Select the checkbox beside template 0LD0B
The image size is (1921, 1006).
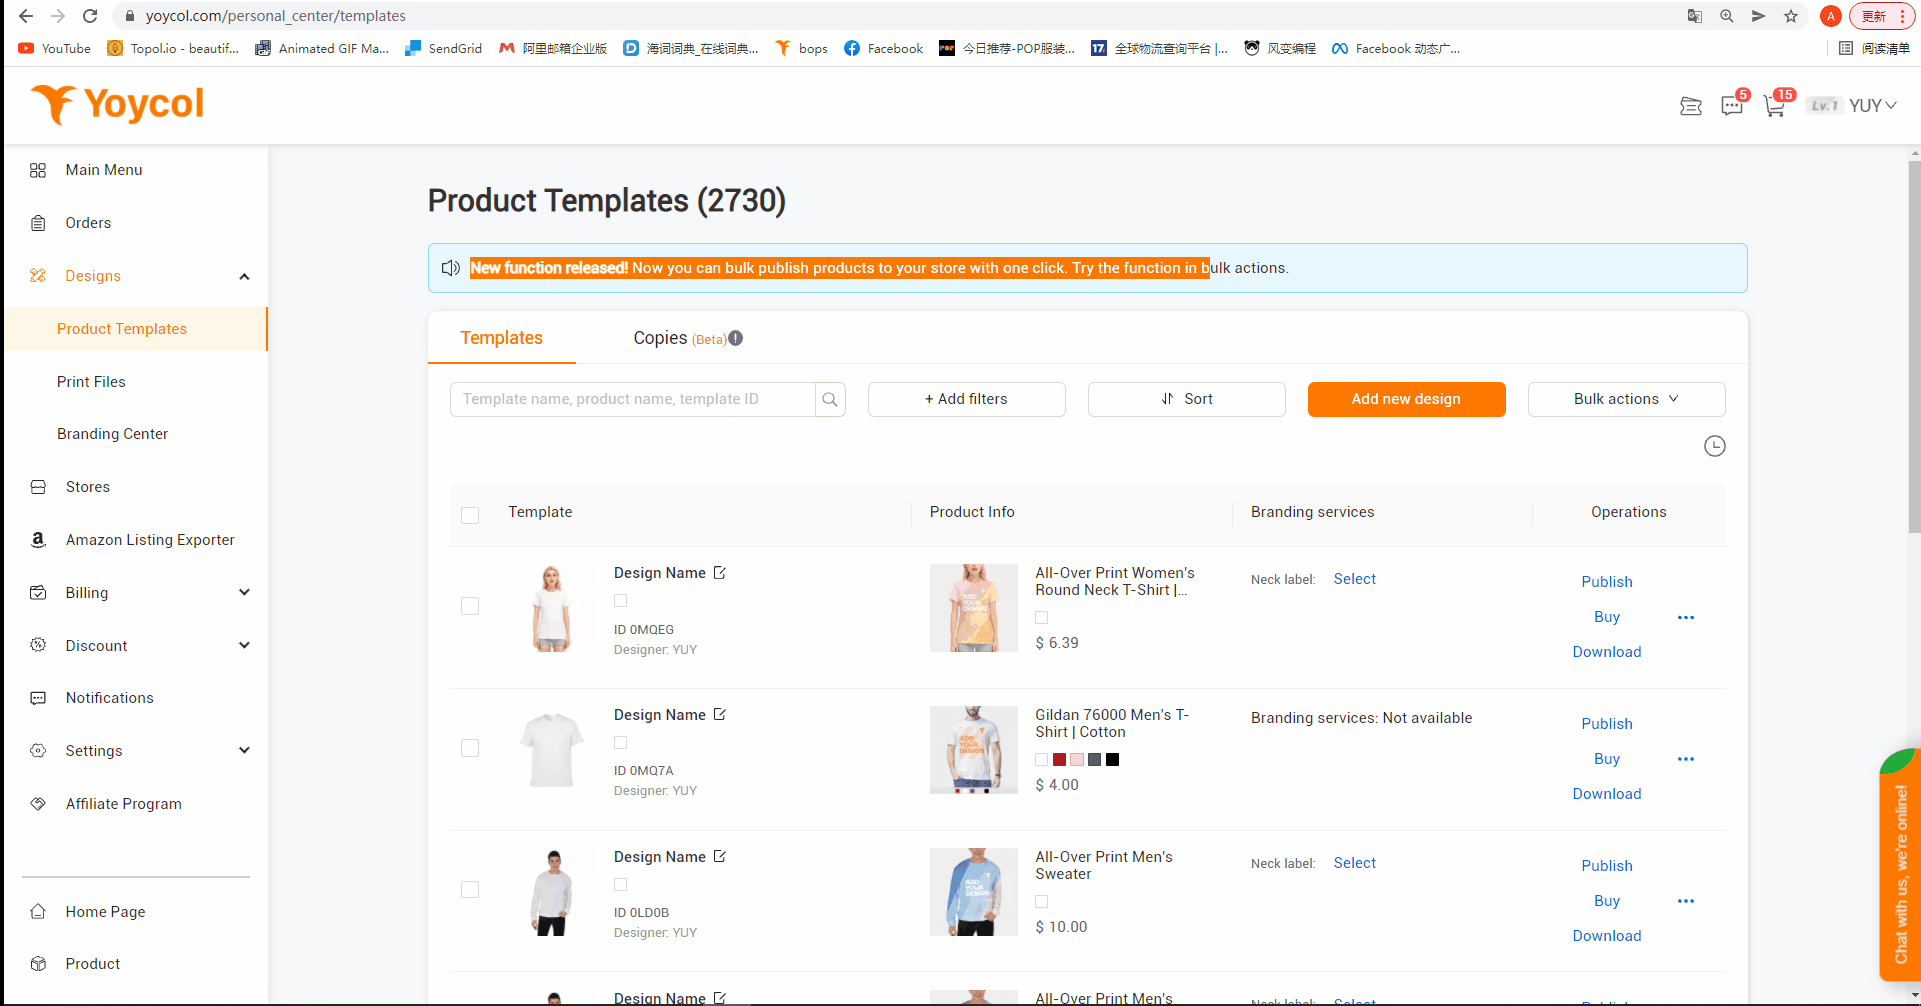tap(470, 889)
